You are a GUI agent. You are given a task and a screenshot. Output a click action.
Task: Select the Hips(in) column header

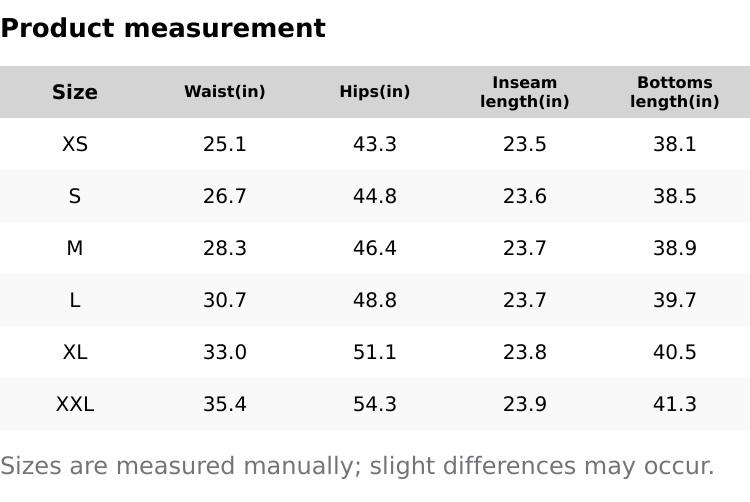(x=375, y=92)
